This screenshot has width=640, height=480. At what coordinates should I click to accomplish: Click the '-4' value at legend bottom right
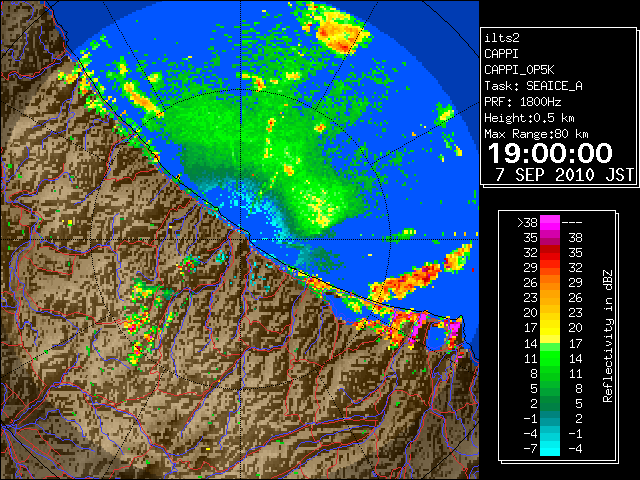coord(575,449)
